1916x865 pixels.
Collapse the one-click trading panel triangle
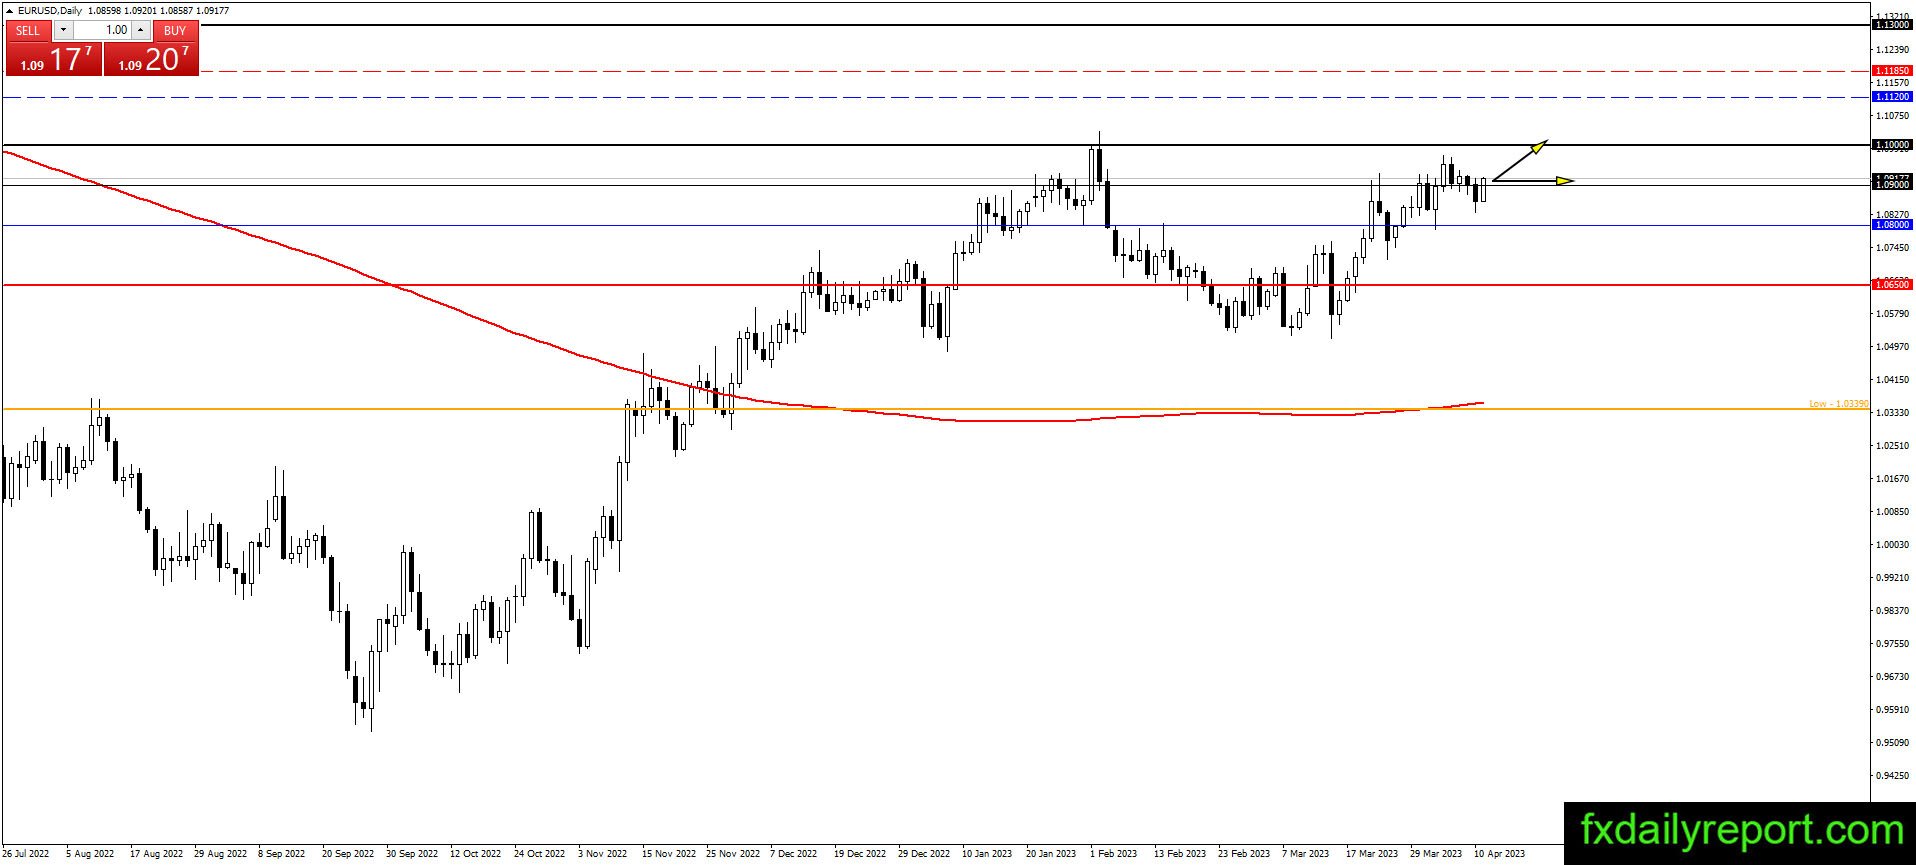pos(9,11)
